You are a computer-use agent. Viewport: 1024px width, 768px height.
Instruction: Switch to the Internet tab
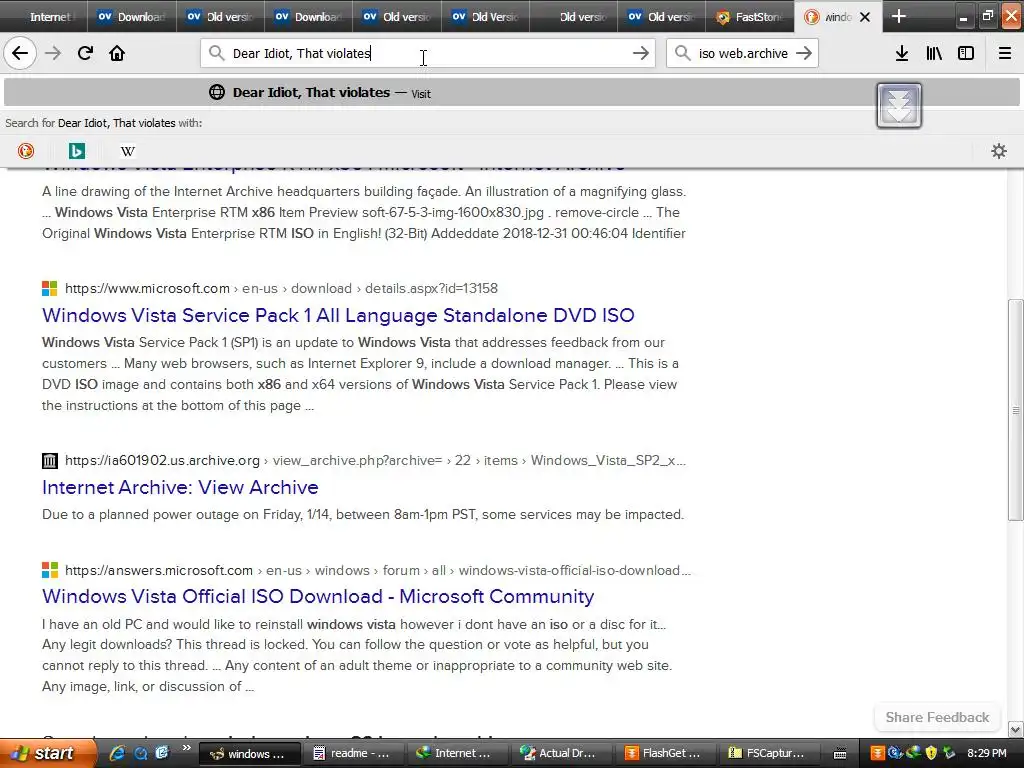click(44, 16)
